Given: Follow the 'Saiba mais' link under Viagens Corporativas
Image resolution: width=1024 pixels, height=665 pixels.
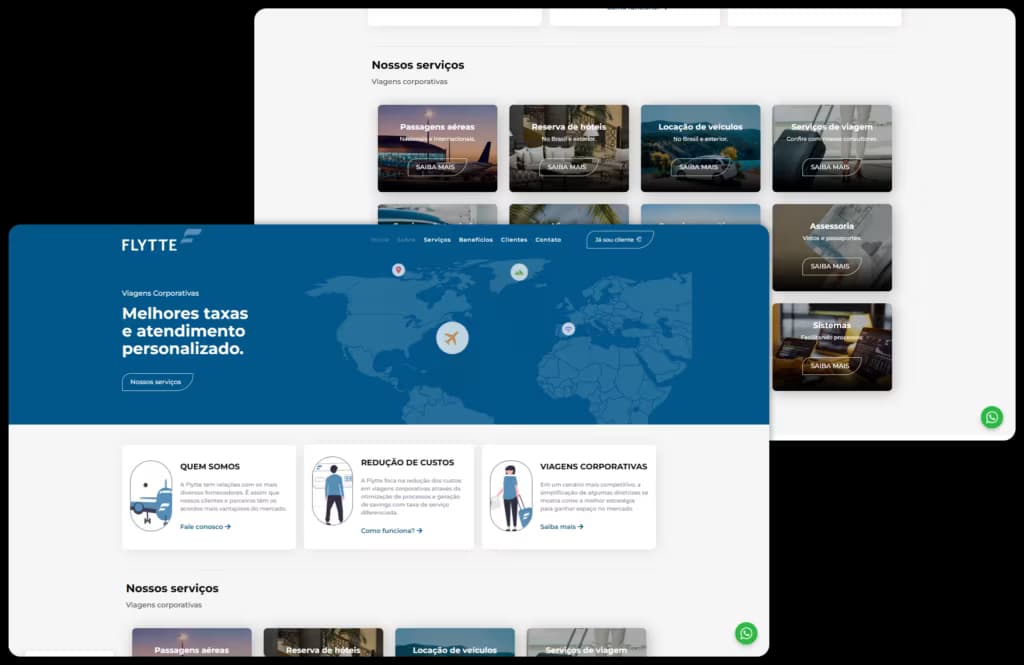Looking at the screenshot, I should (x=562, y=527).
